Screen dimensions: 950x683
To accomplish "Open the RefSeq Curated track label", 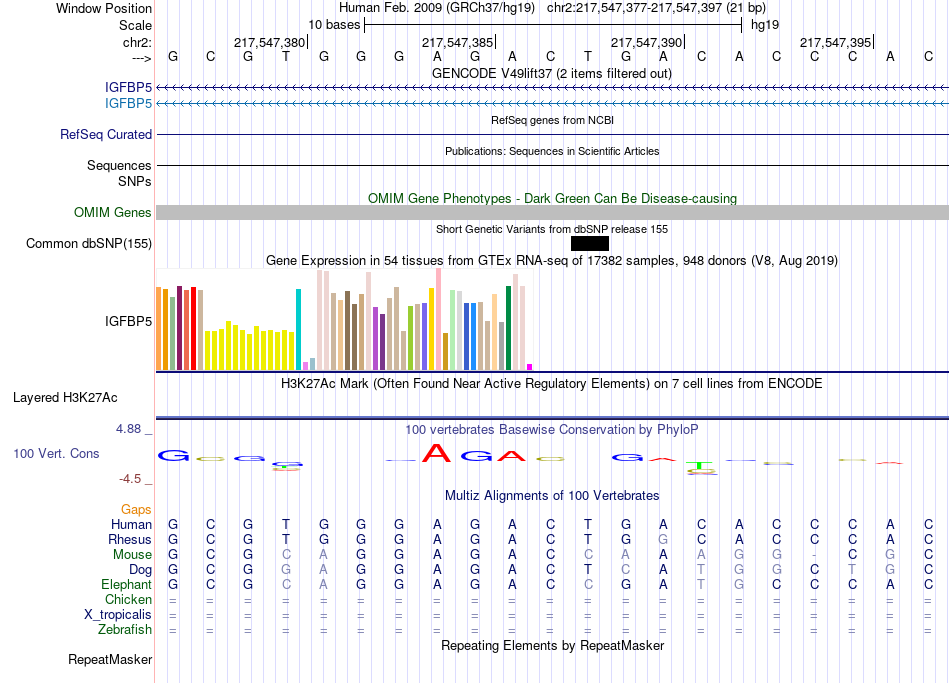I will (106, 134).
